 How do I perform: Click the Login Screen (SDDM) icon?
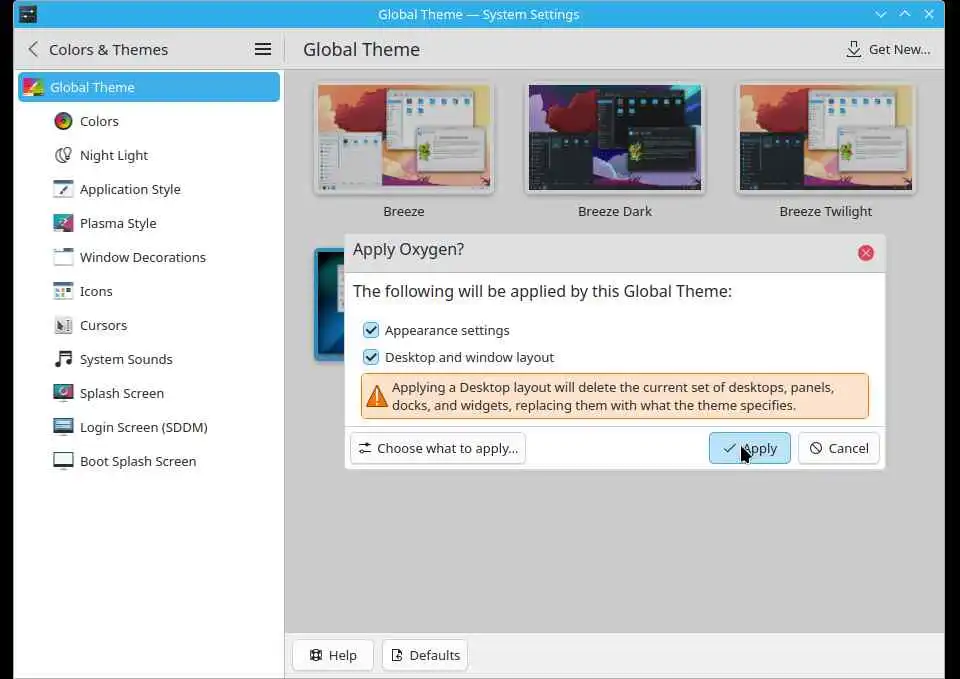click(x=63, y=427)
